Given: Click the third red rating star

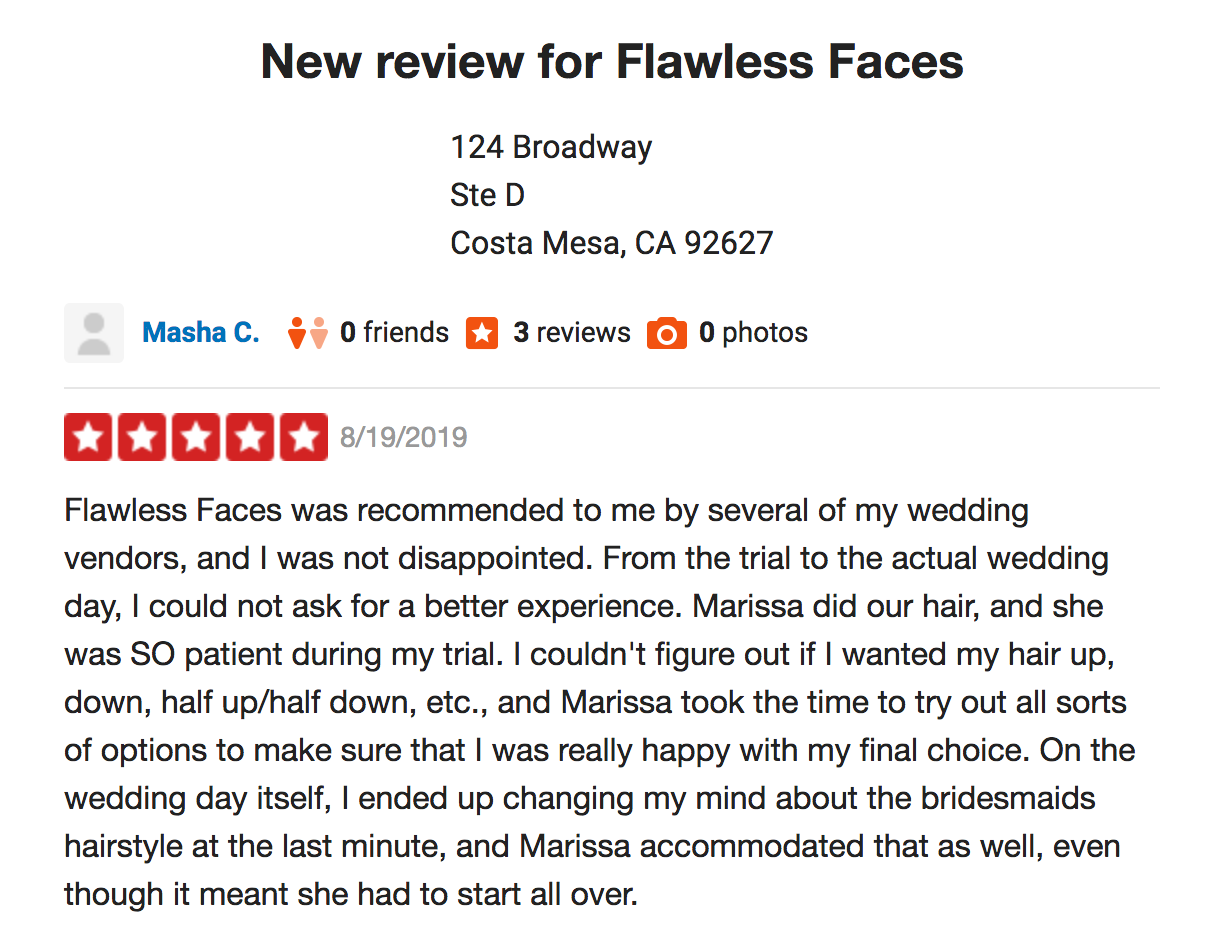Looking at the screenshot, I should click(x=196, y=437).
